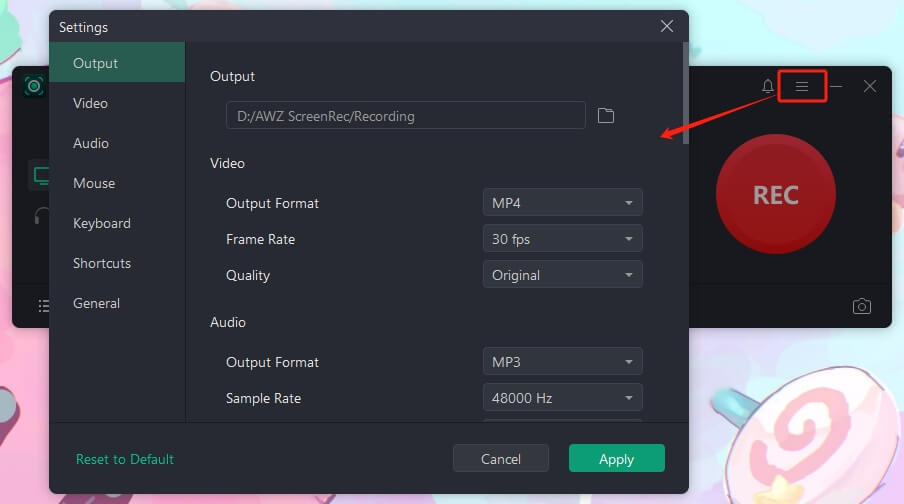904x504 pixels.
Task: Open the recording list icon
Action: [x=43, y=306]
